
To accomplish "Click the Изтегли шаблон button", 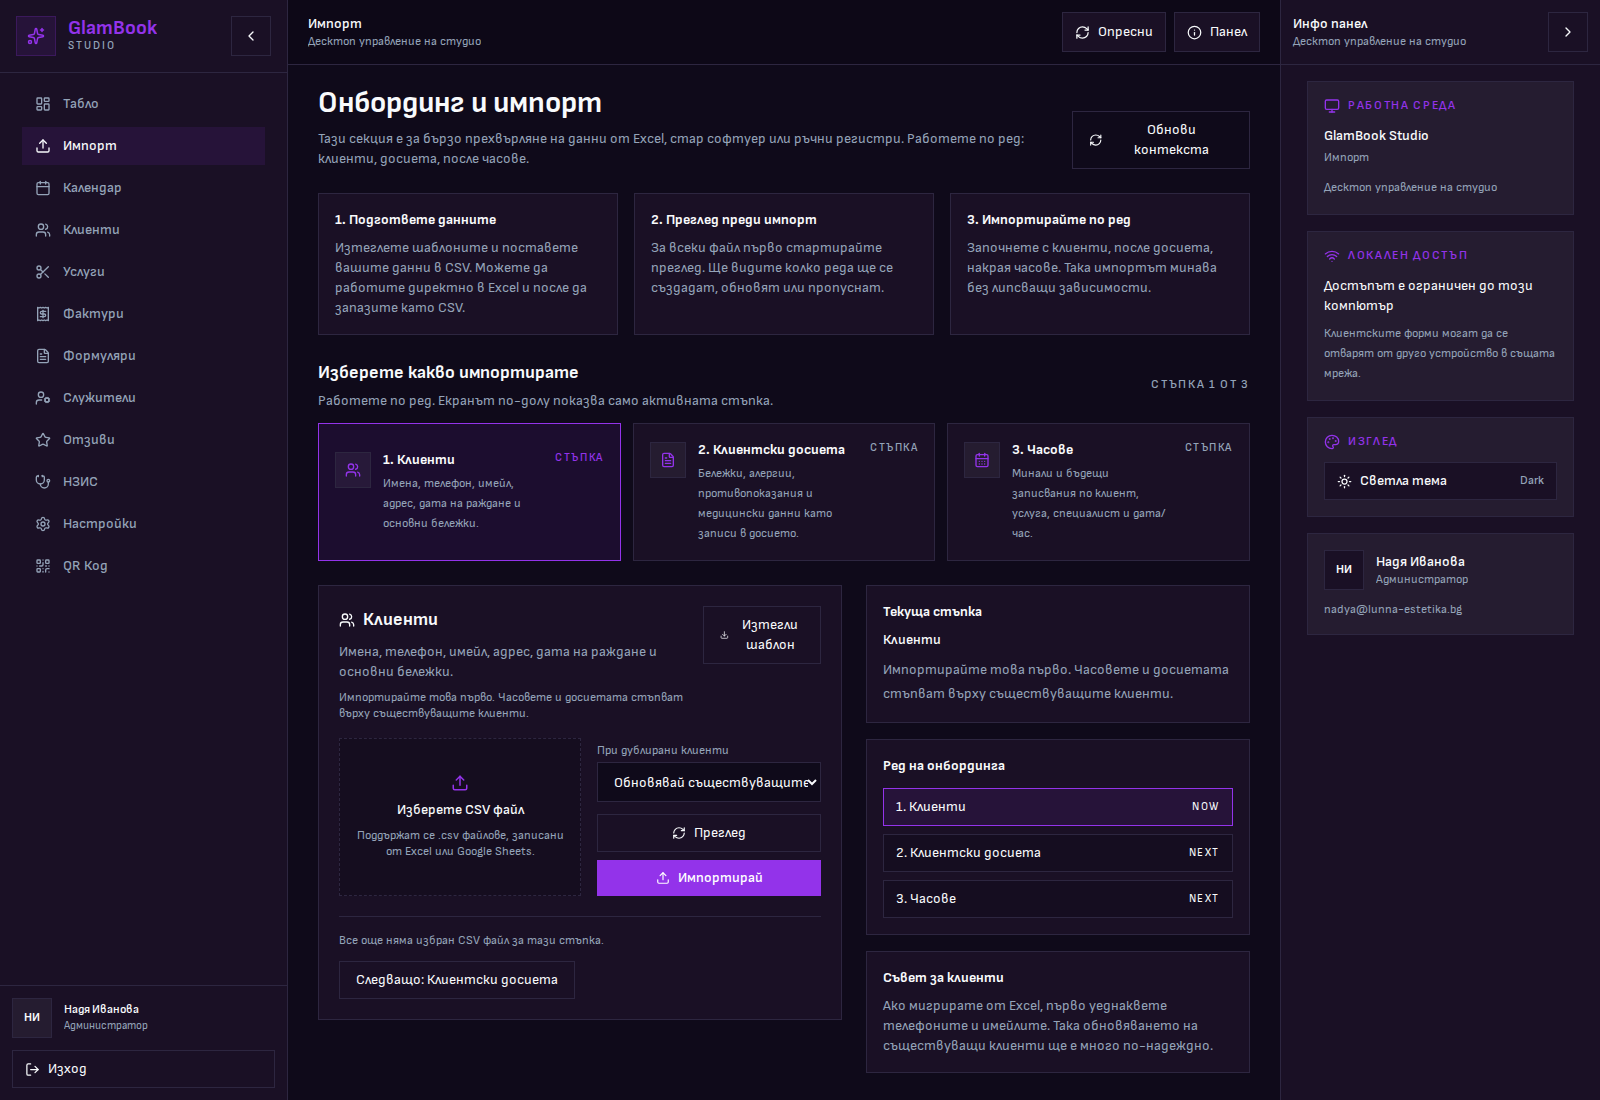I will tap(761, 635).
